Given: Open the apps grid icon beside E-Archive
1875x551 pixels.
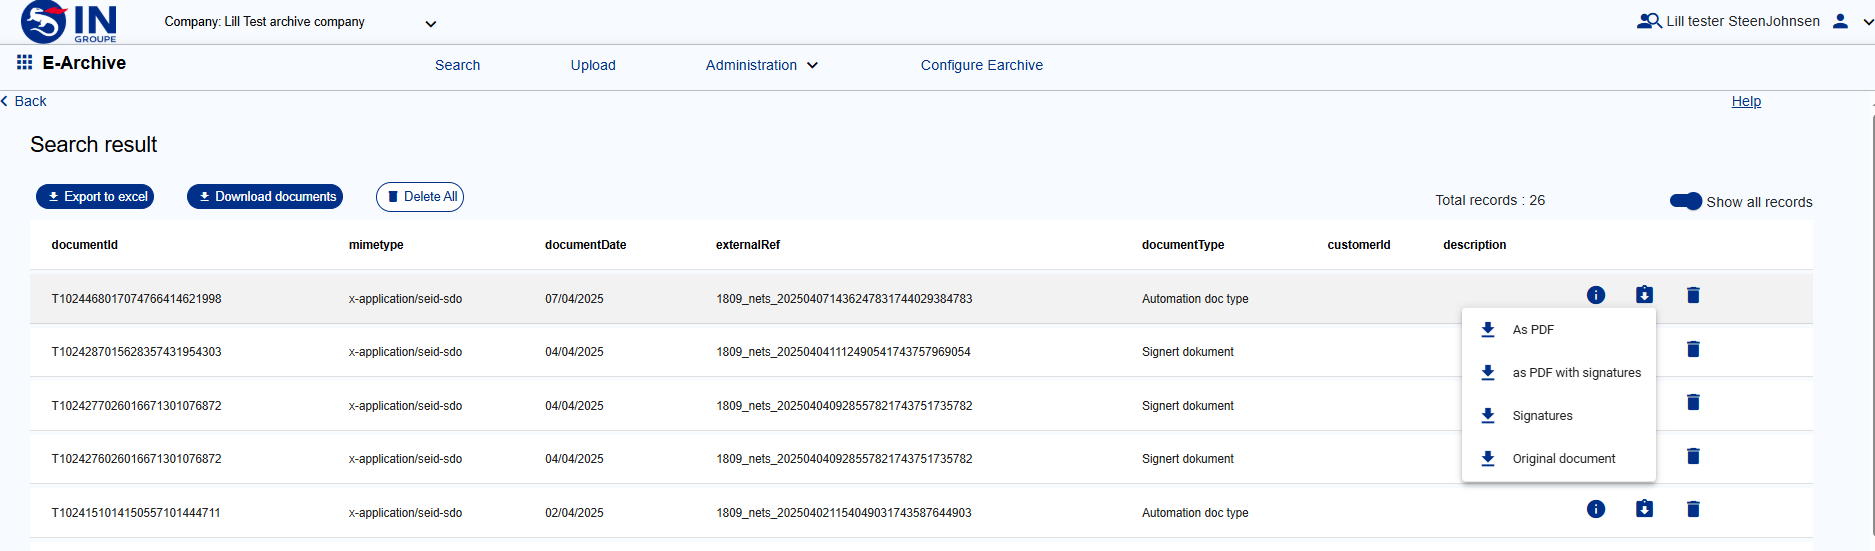Looking at the screenshot, I should coord(24,63).
